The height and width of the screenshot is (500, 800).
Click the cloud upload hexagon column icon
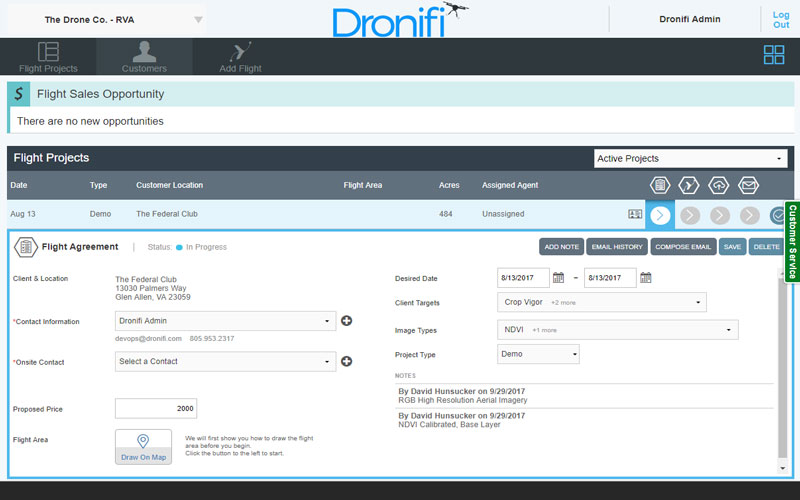coord(719,185)
